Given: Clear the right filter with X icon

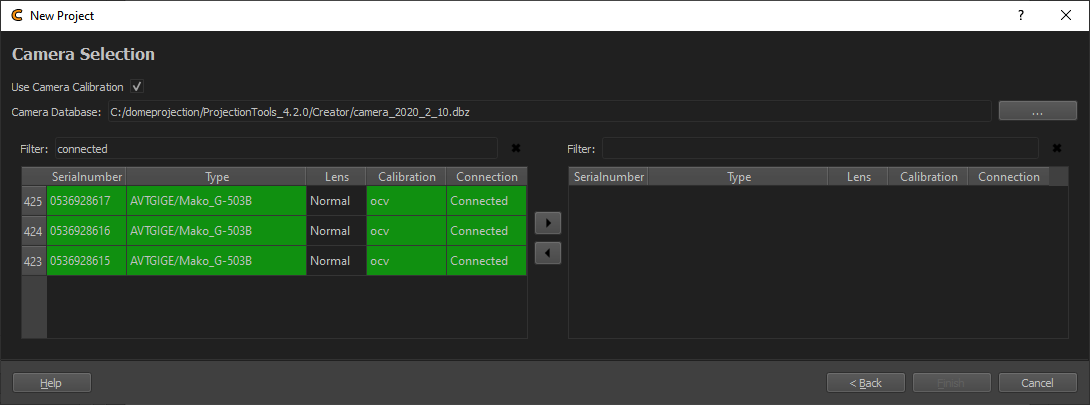Looking at the screenshot, I should 1056,149.
